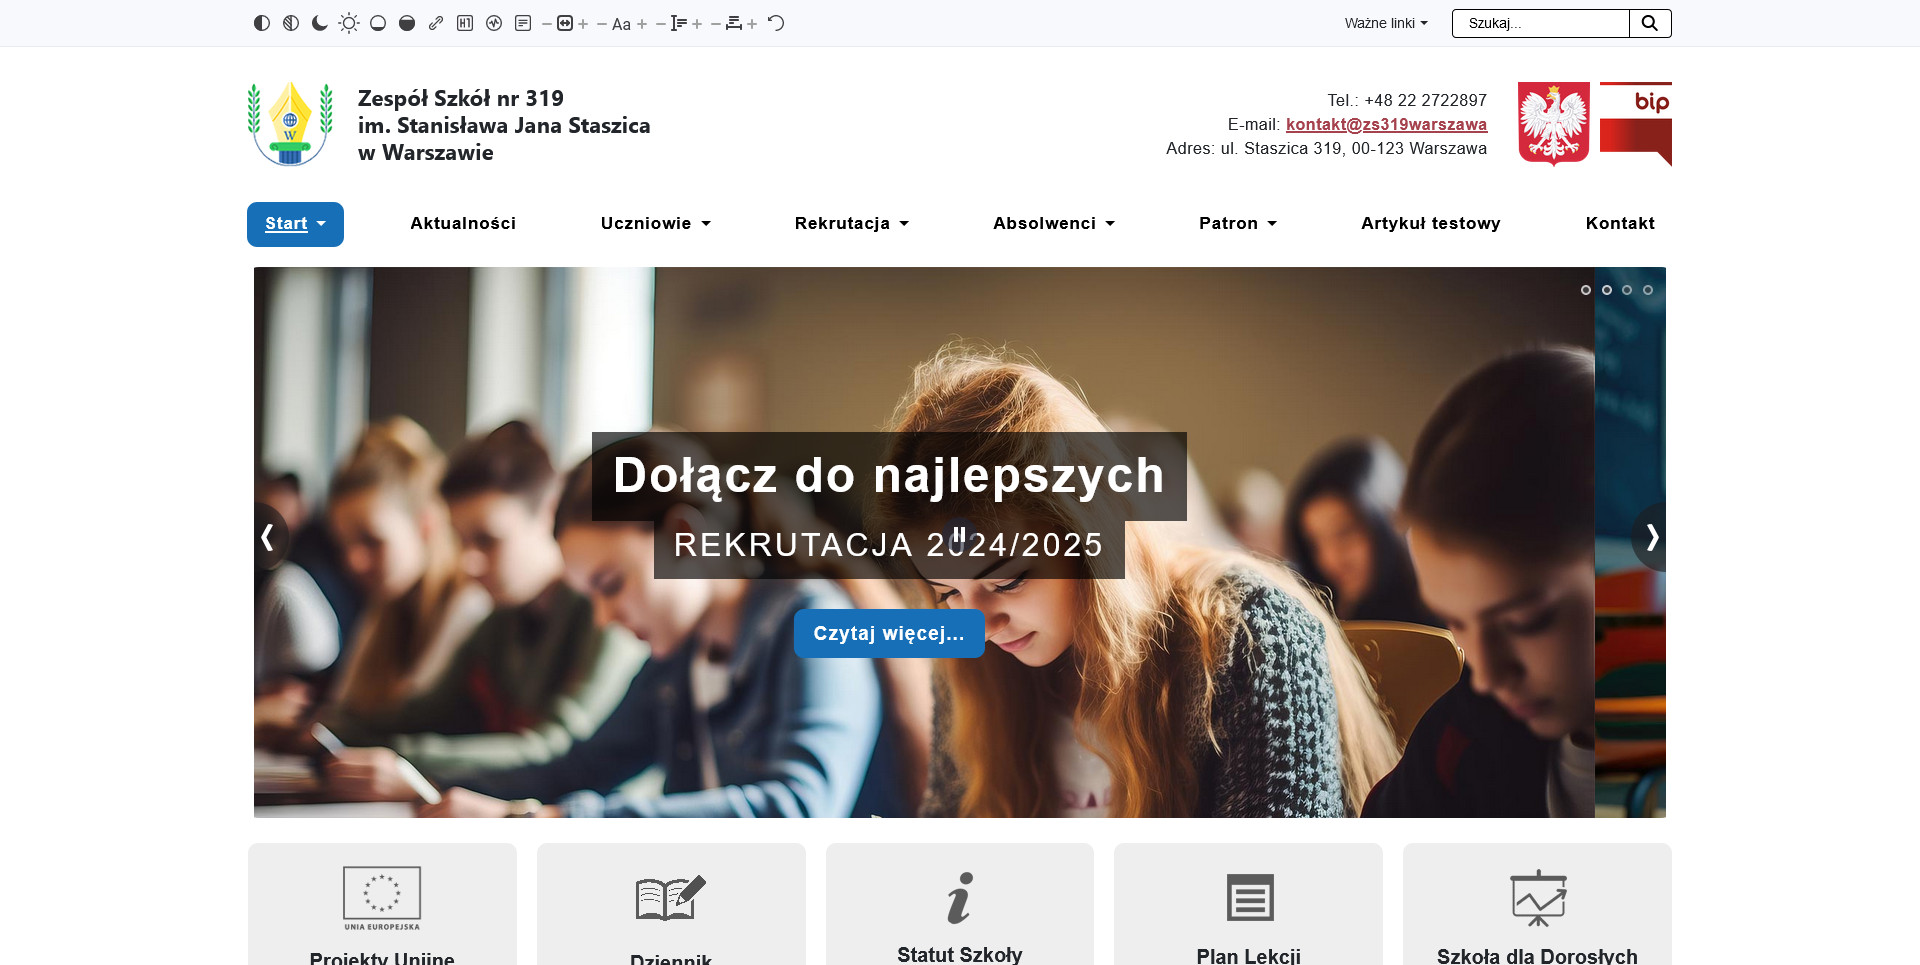Select the first slider indicator dot

pyautogui.click(x=1585, y=290)
